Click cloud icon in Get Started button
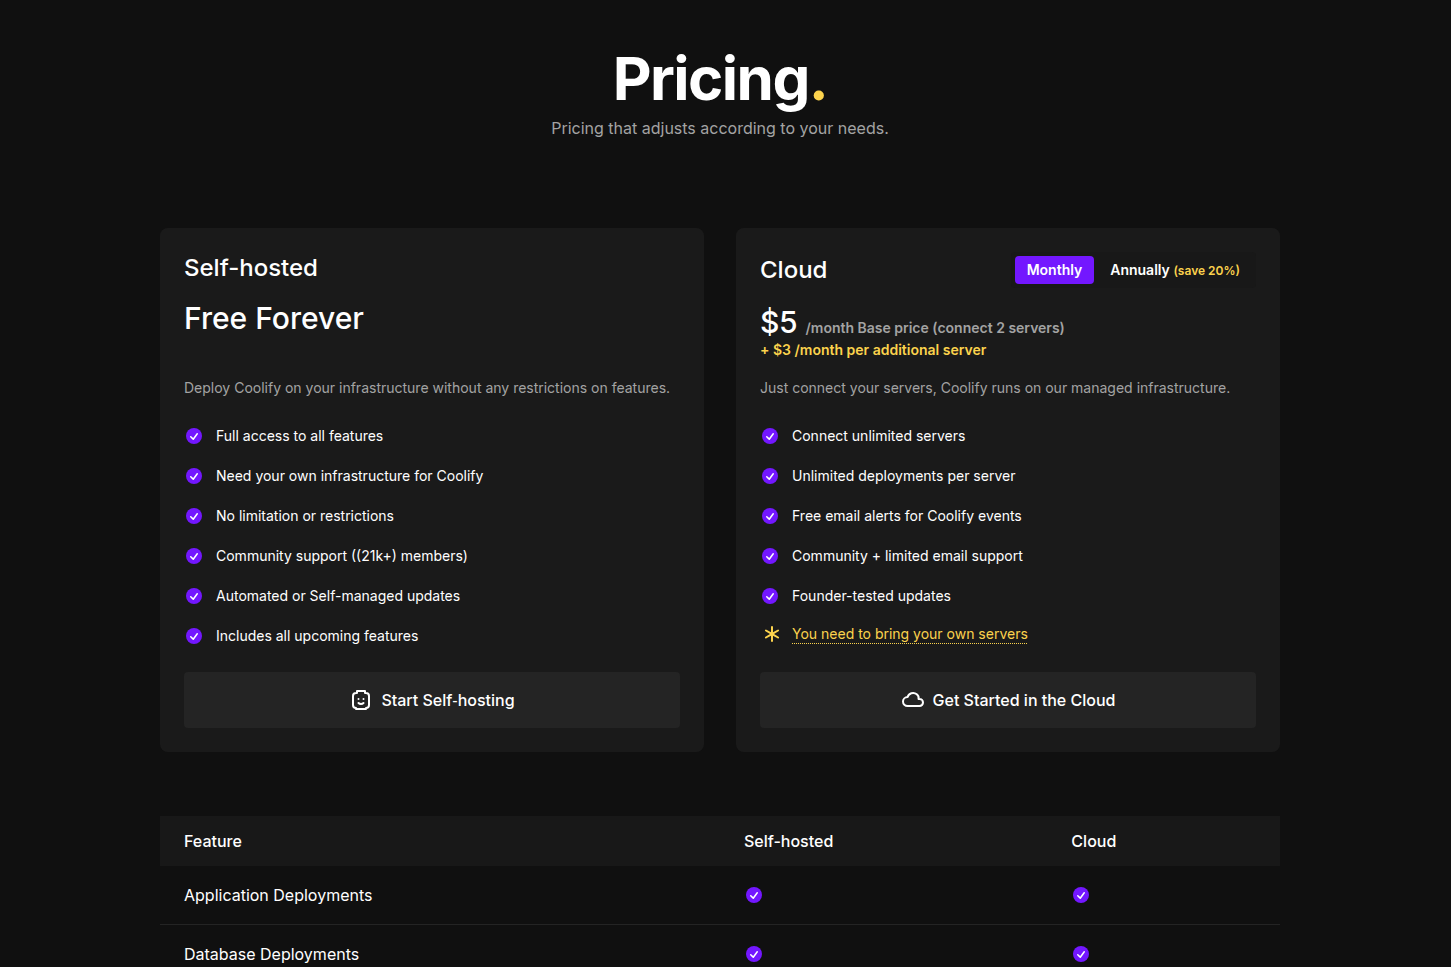The height and width of the screenshot is (967, 1451). coord(913,700)
